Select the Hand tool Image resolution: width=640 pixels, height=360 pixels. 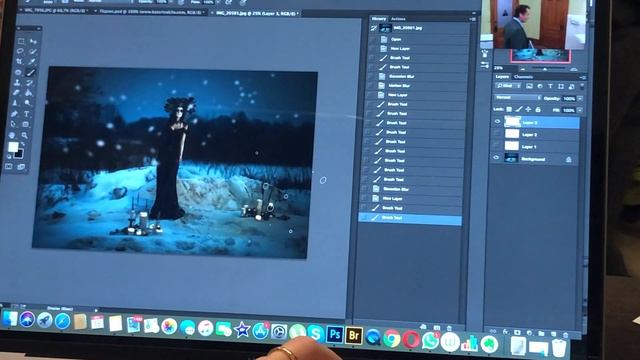pyautogui.click(x=12, y=135)
